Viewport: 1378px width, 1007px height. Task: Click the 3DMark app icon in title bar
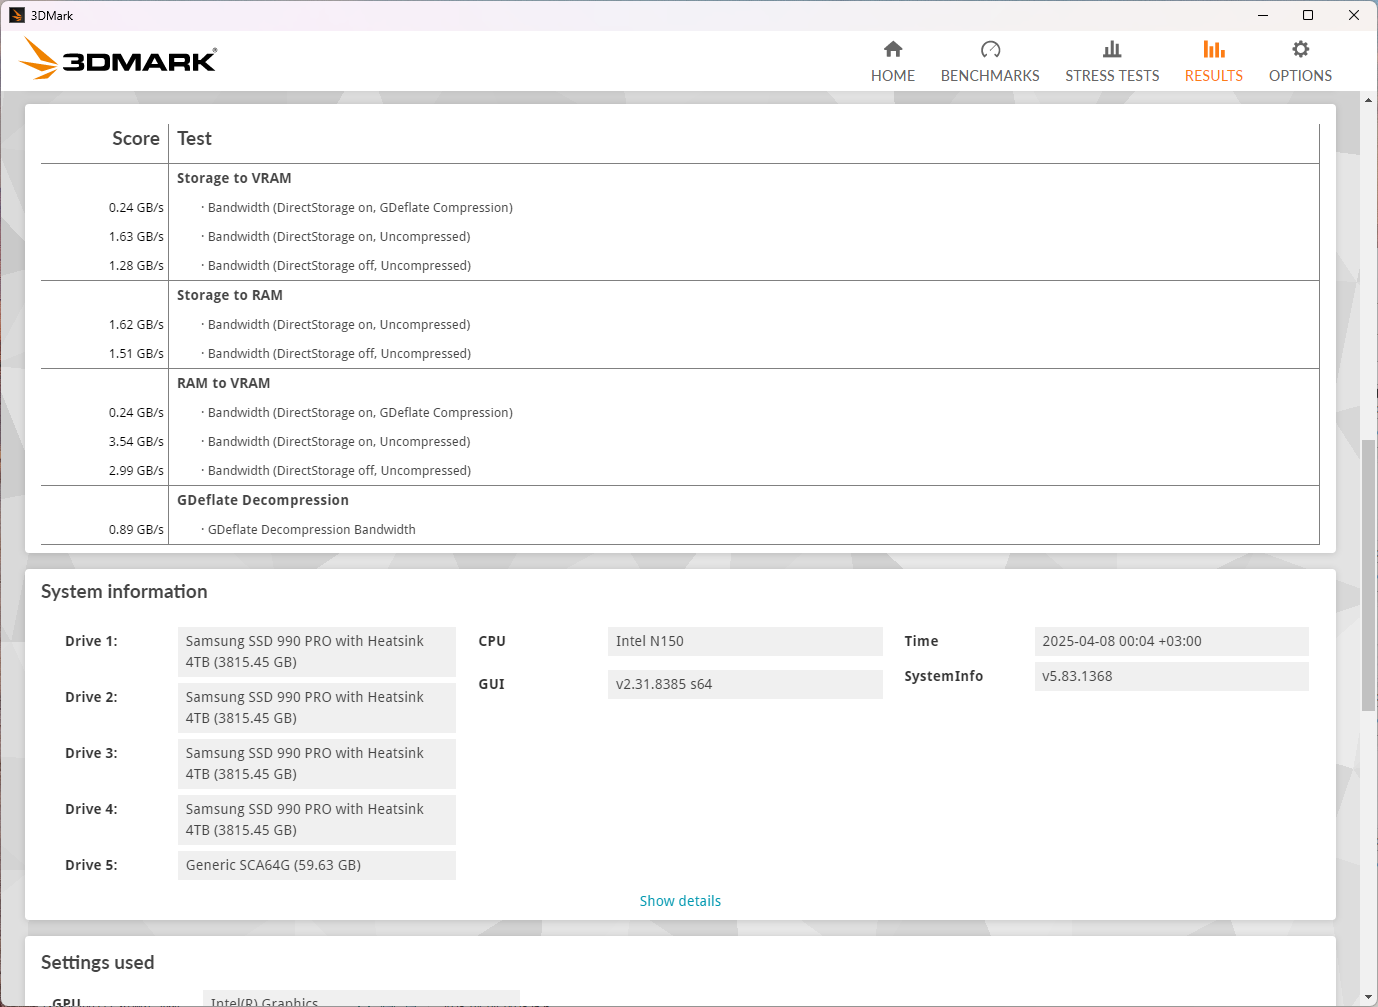click(16, 15)
